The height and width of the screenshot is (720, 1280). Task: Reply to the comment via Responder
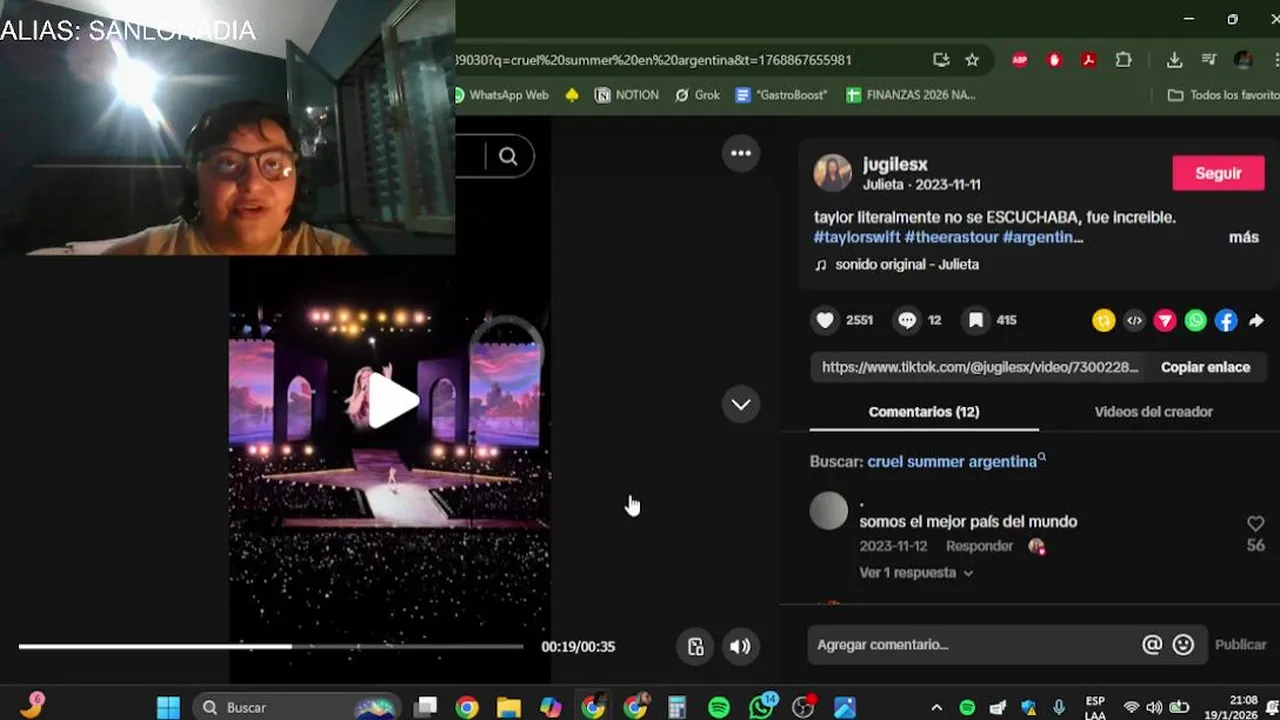pos(979,546)
